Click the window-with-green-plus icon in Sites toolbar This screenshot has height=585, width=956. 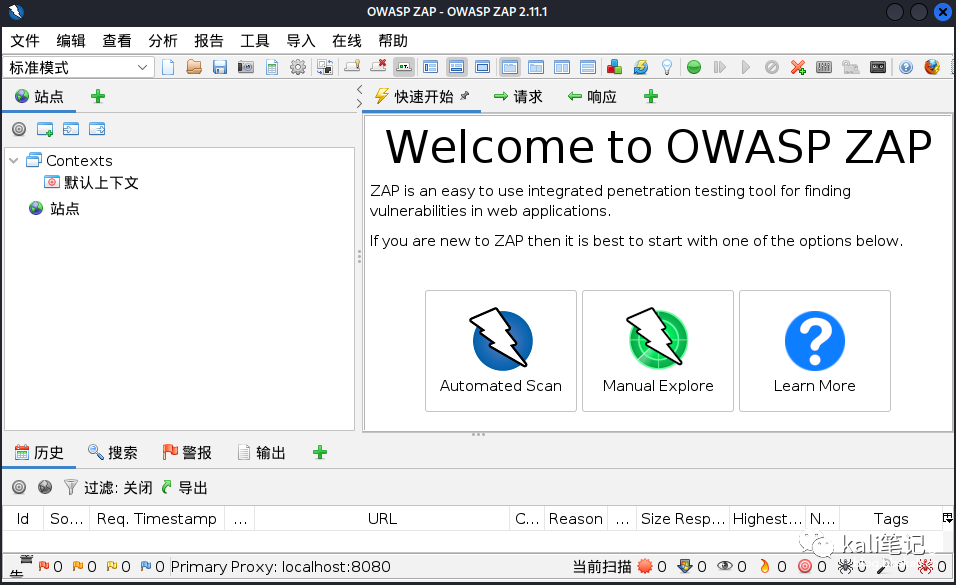(45, 129)
